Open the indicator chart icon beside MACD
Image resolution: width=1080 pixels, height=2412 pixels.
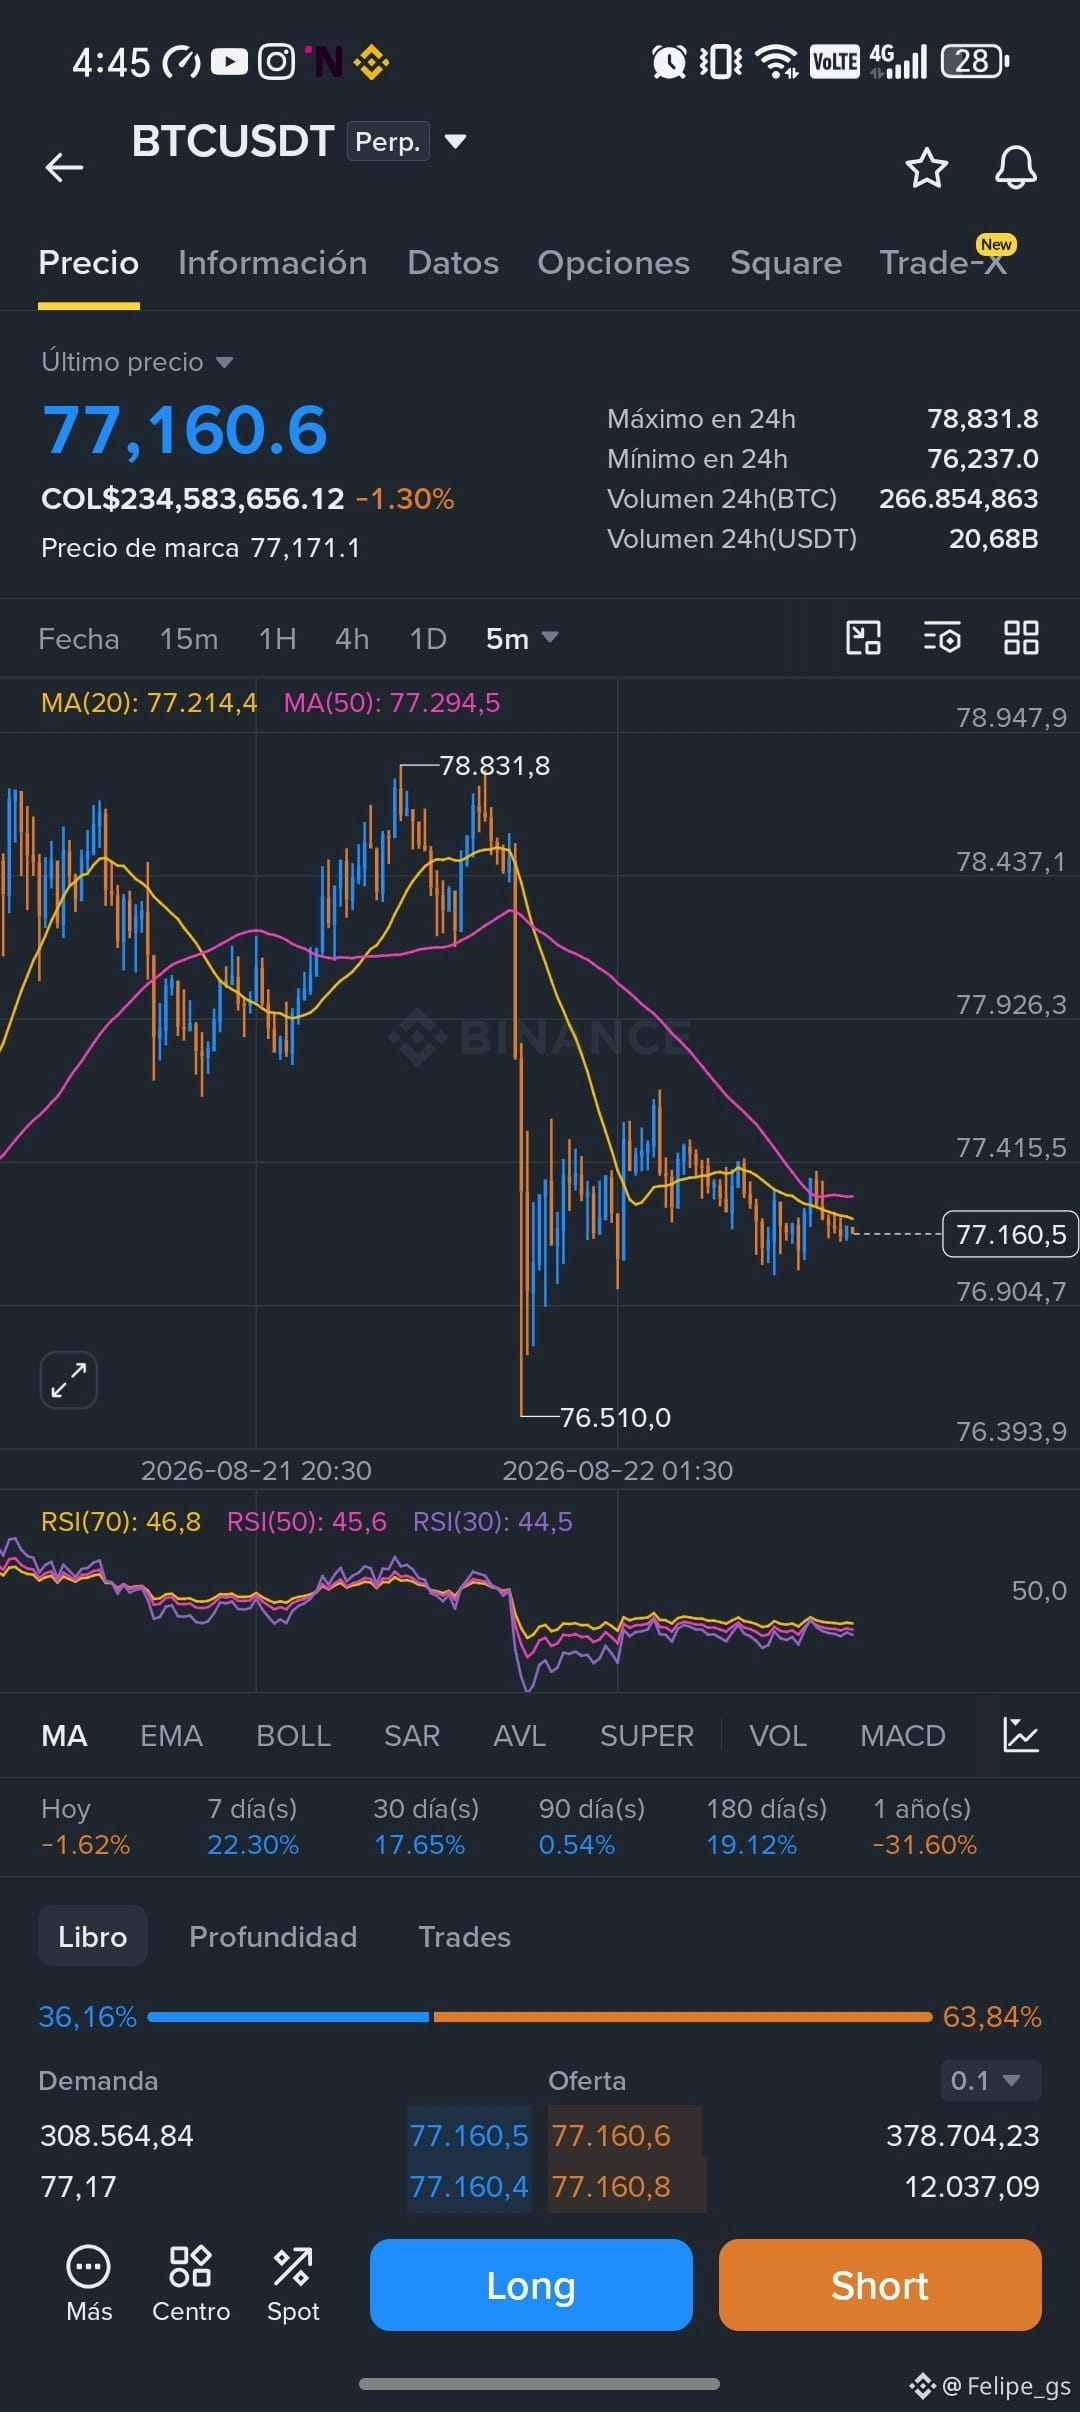pyautogui.click(x=1021, y=1735)
